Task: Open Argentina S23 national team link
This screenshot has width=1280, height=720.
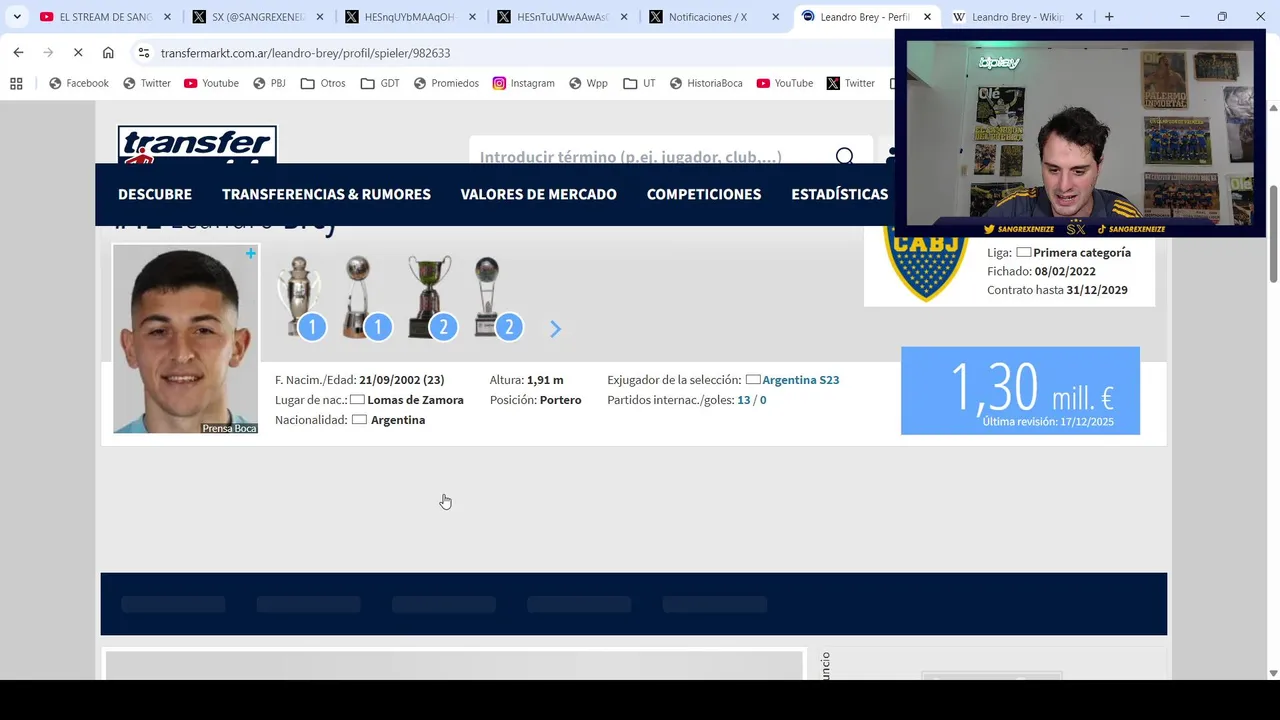Action: click(801, 380)
